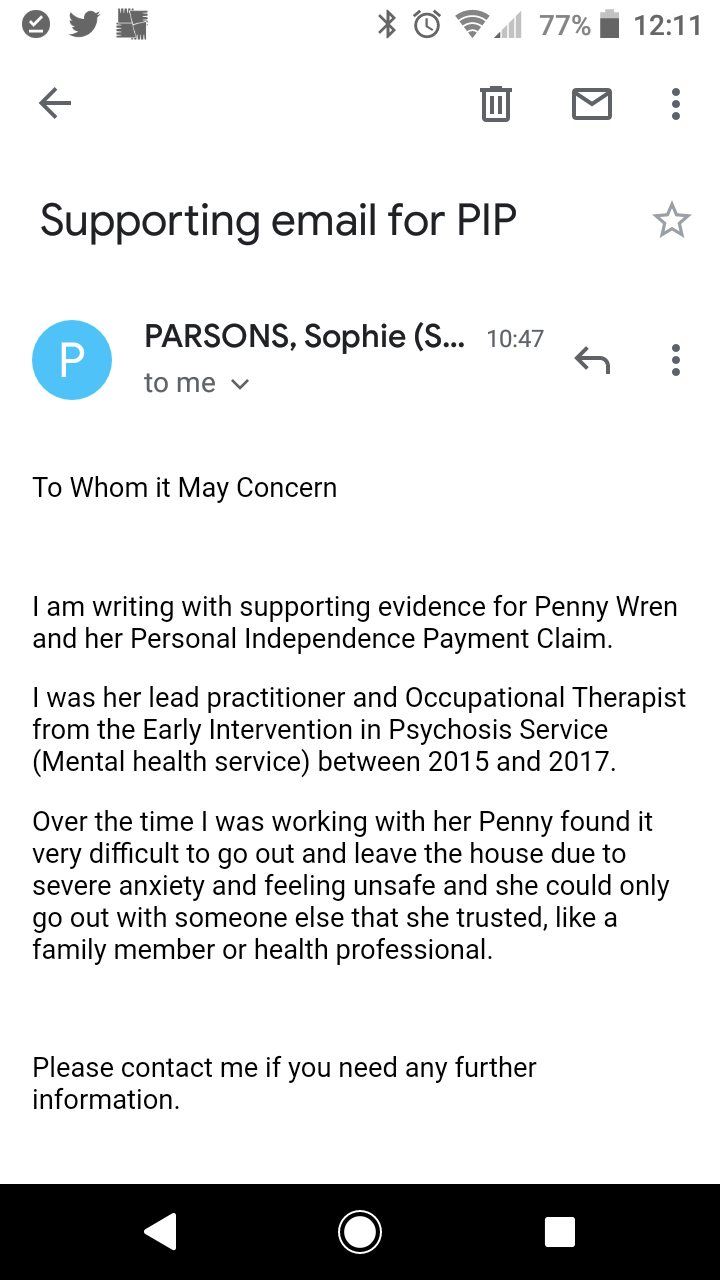Open the Twitter notification in the status bar

pyautogui.click(x=84, y=25)
